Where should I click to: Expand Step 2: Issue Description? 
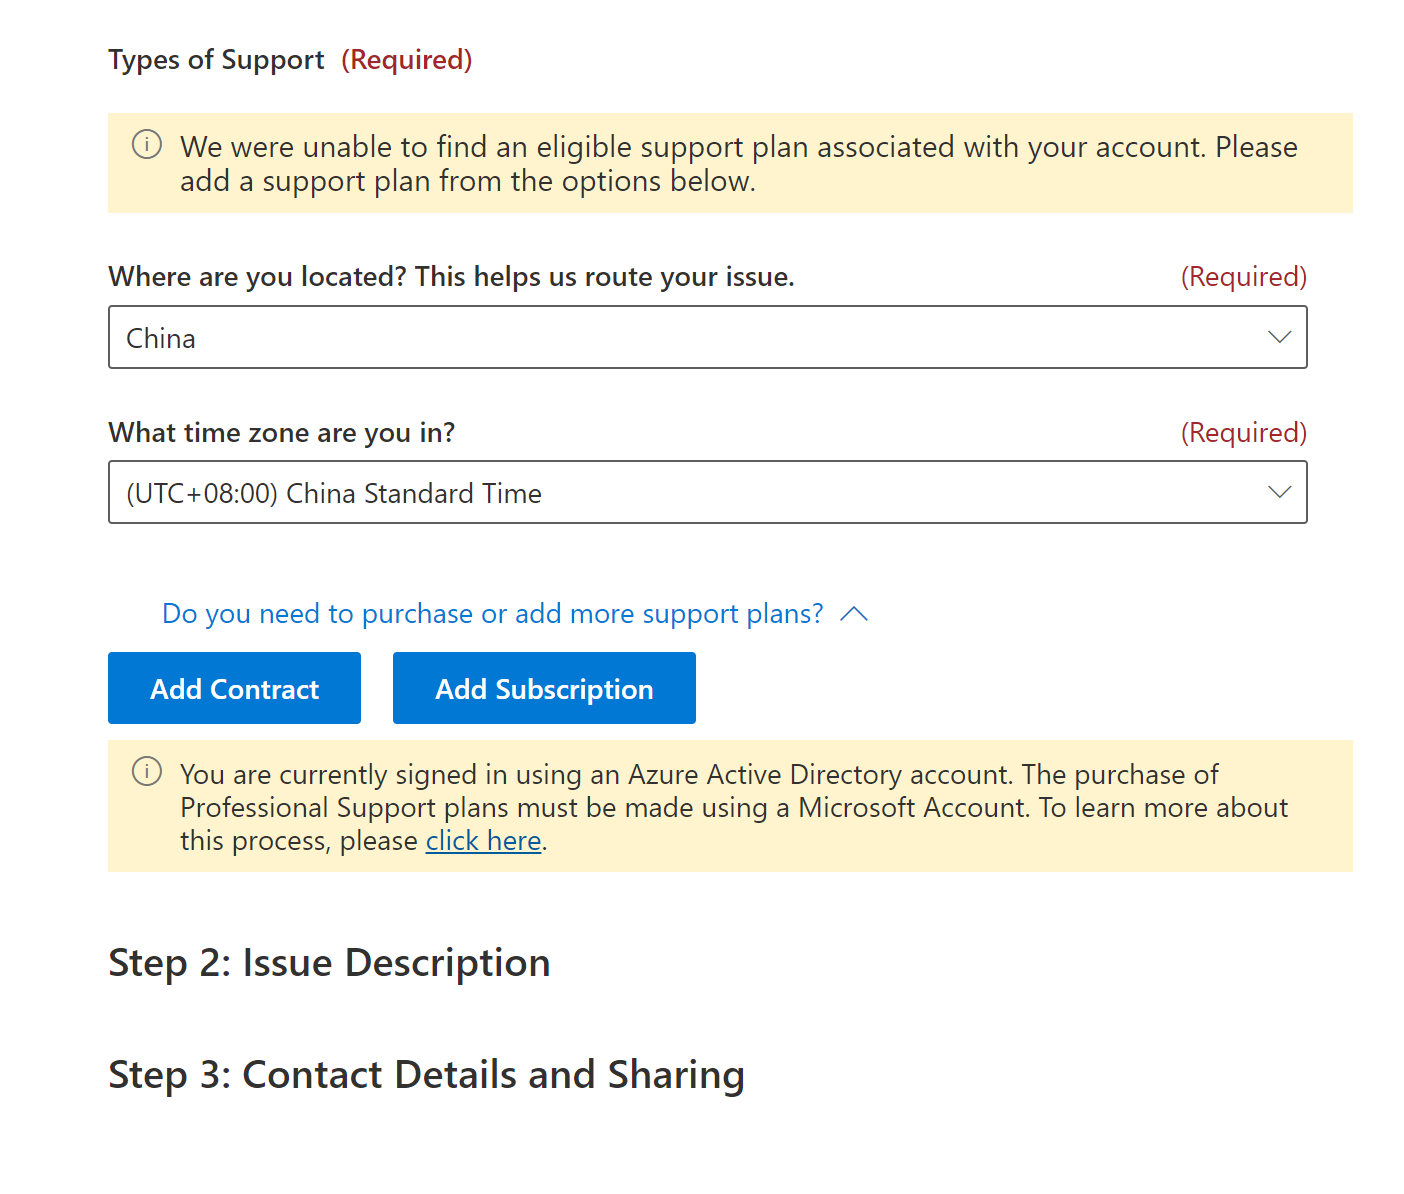(329, 963)
